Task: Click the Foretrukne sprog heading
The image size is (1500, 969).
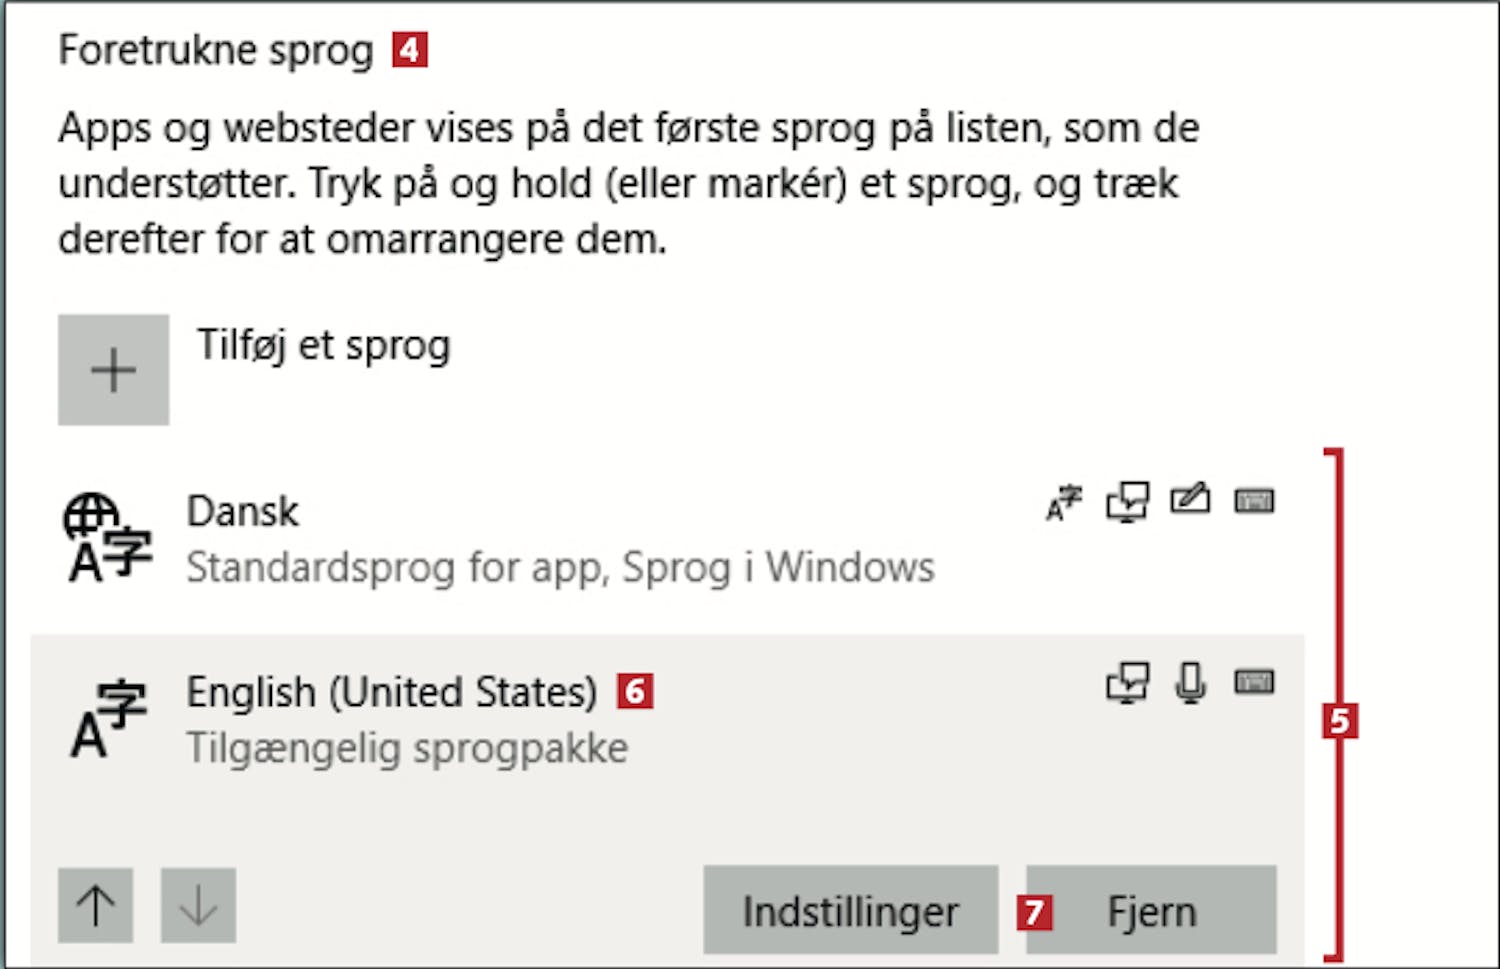Action: (215, 50)
